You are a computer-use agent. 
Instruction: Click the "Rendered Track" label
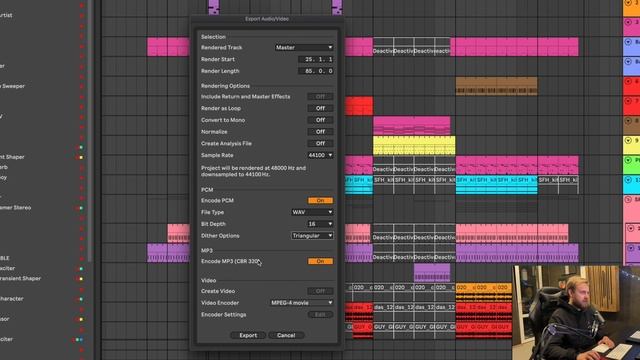coord(221,47)
